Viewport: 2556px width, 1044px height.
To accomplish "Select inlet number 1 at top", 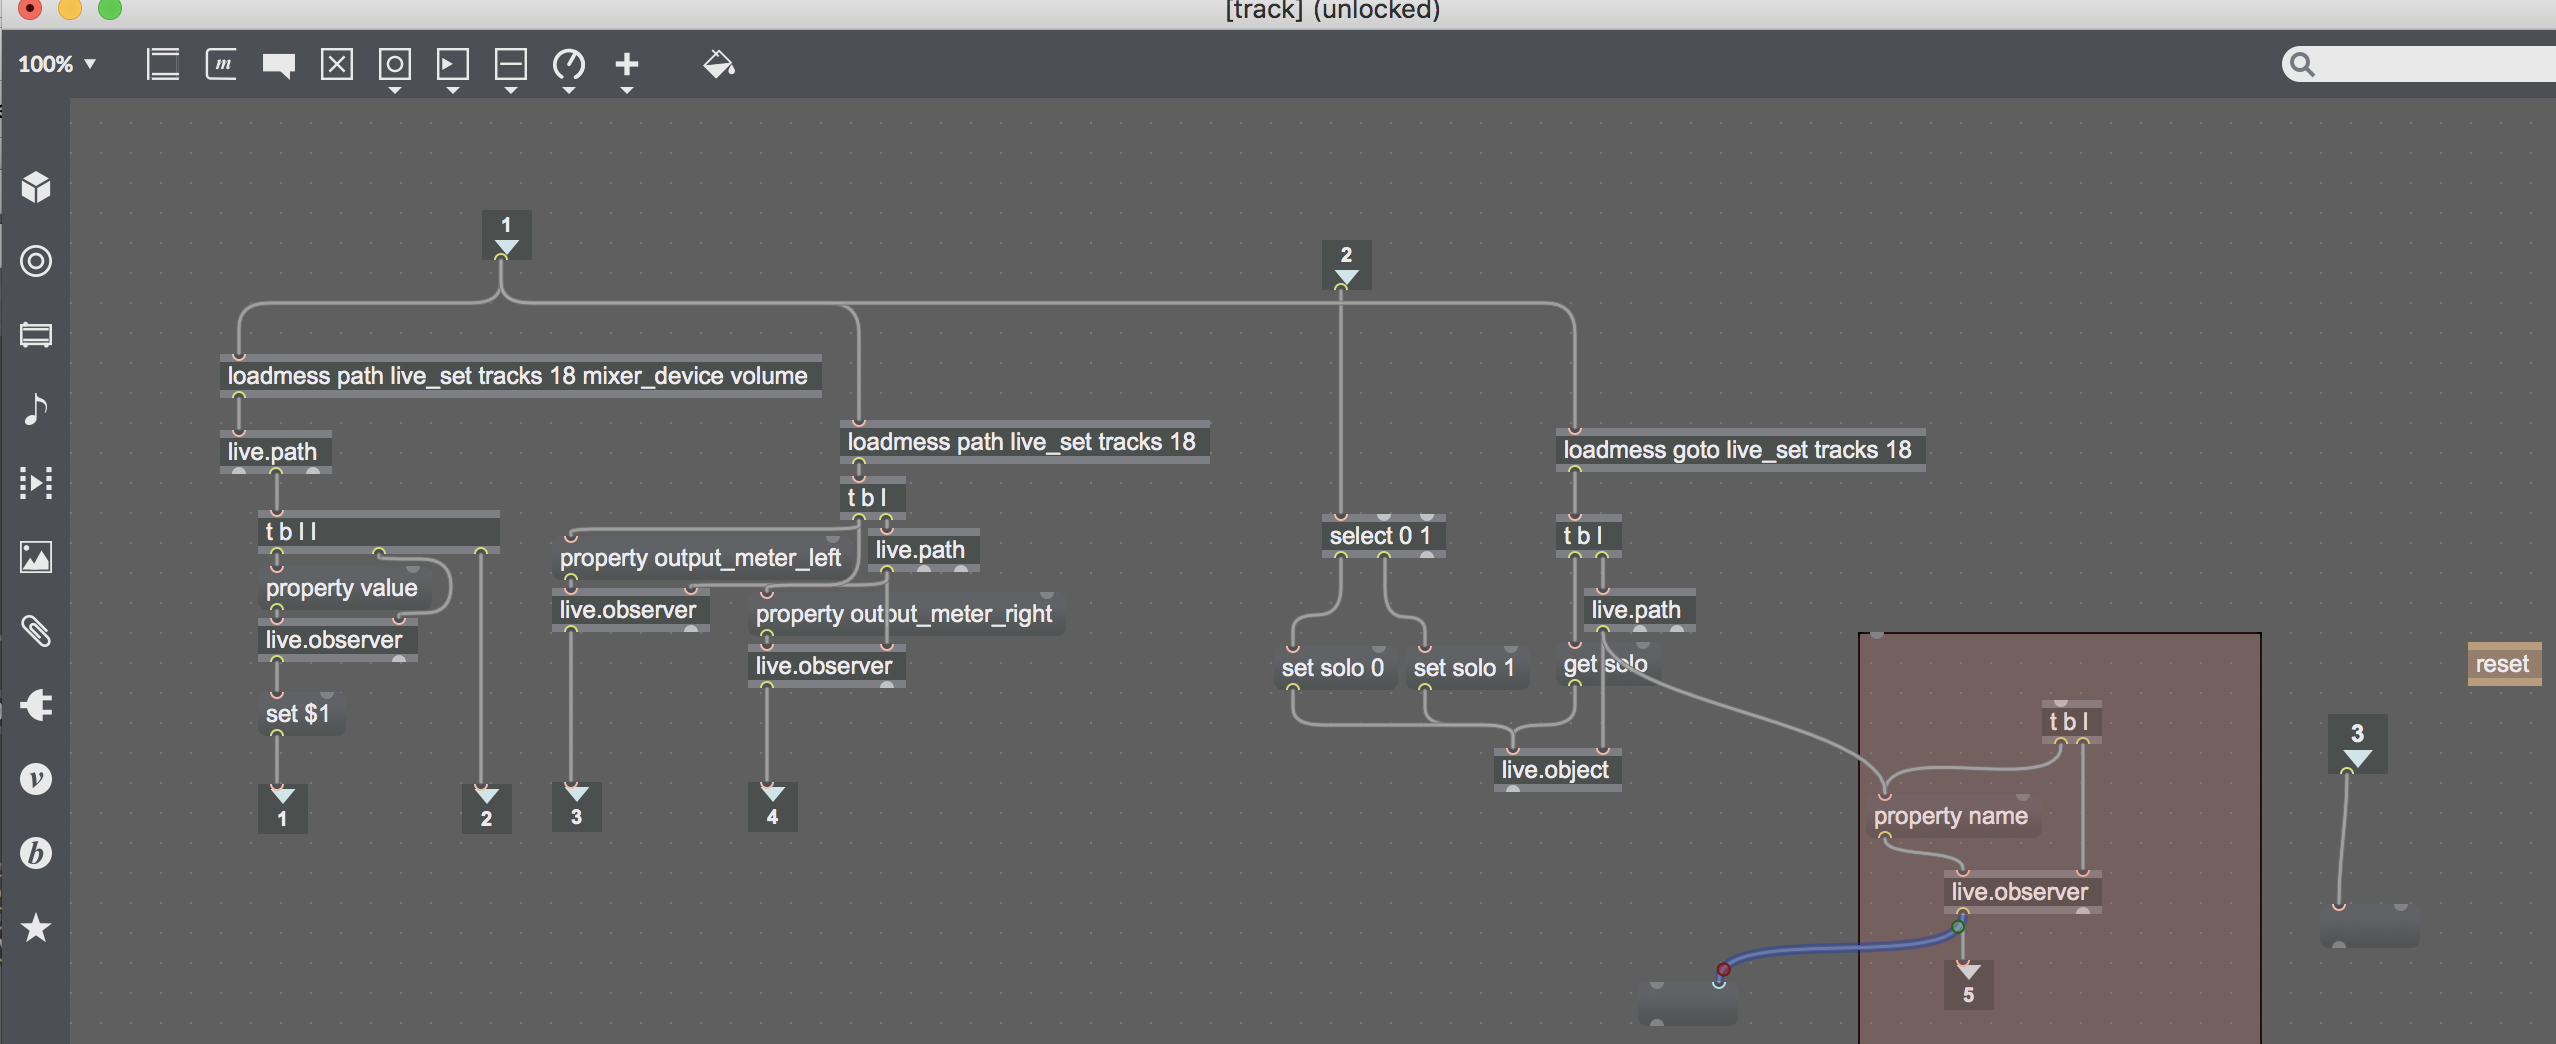I will (x=507, y=235).
